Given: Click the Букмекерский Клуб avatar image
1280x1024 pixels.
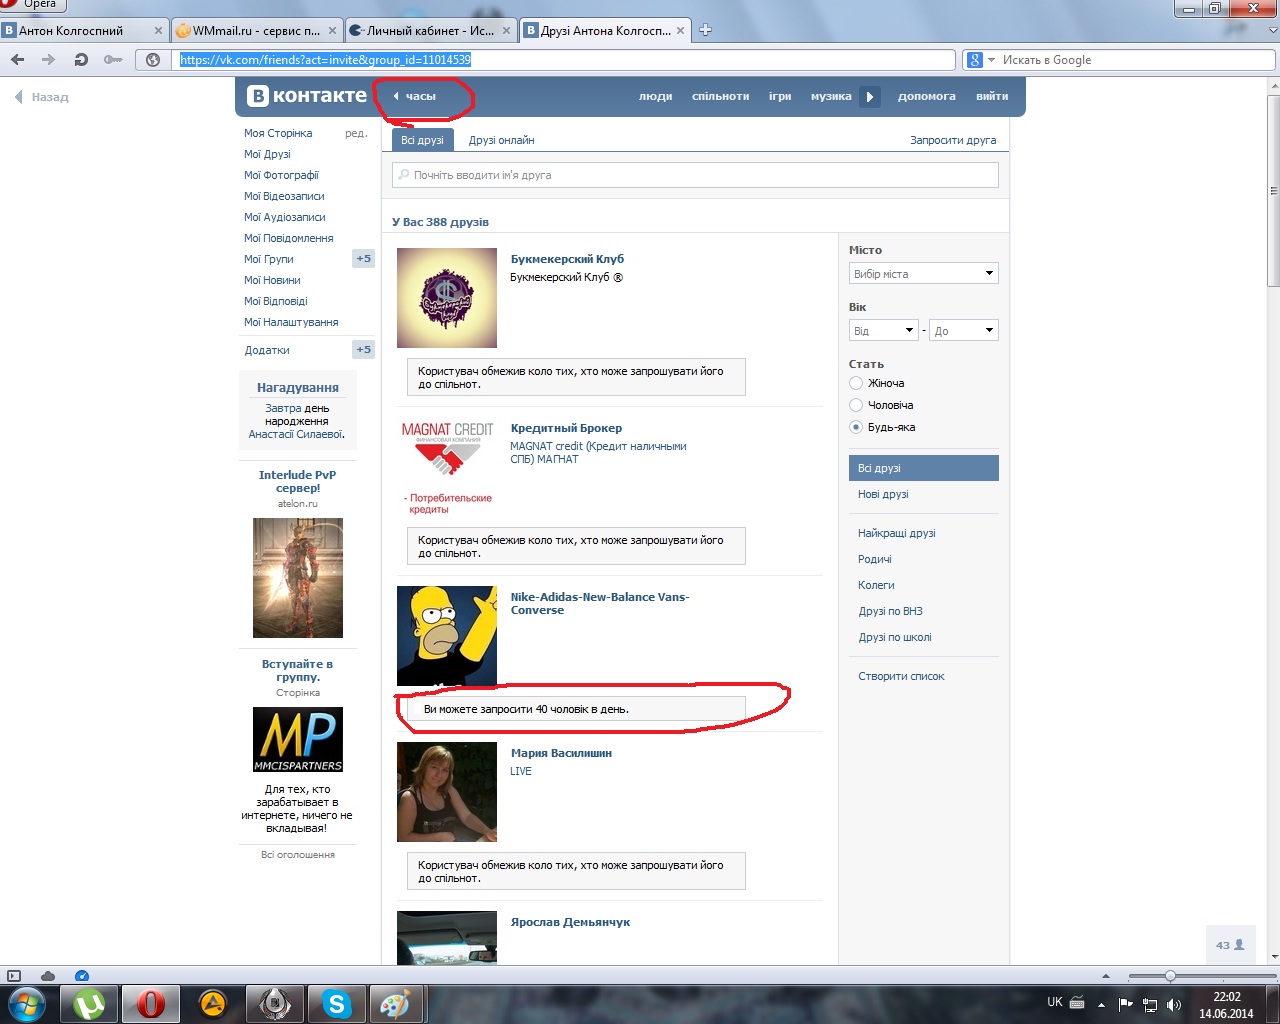Looking at the screenshot, I should click(x=447, y=298).
